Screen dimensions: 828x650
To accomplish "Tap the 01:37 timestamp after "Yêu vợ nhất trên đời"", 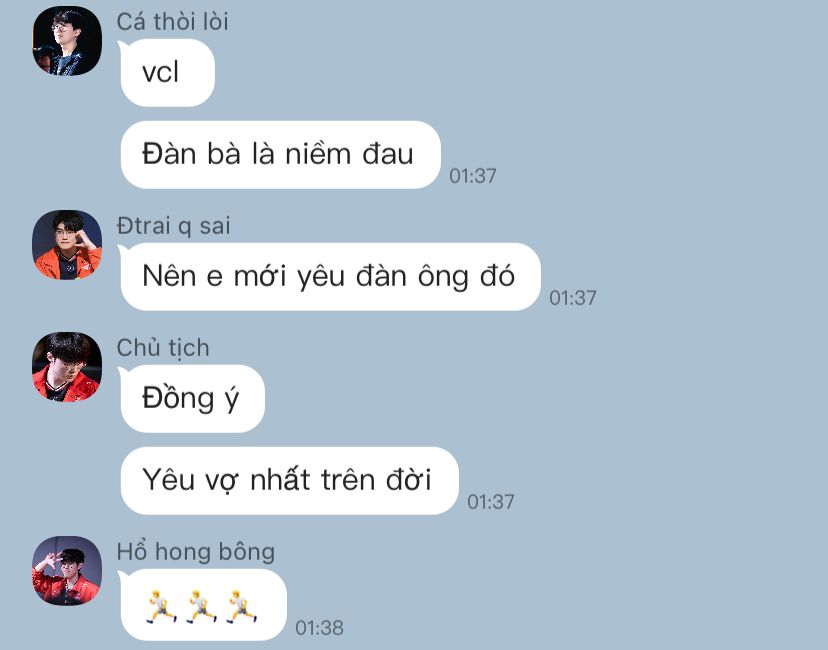I will [491, 502].
